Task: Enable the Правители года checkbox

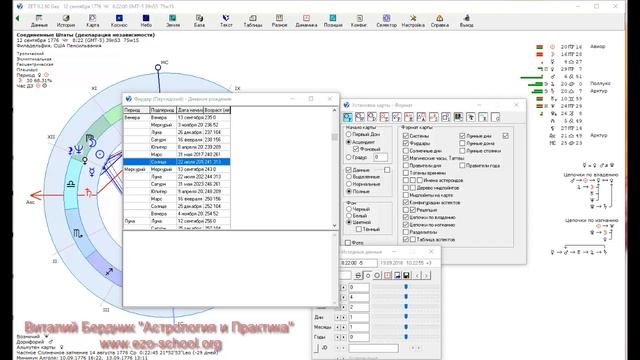Action: 462,165
